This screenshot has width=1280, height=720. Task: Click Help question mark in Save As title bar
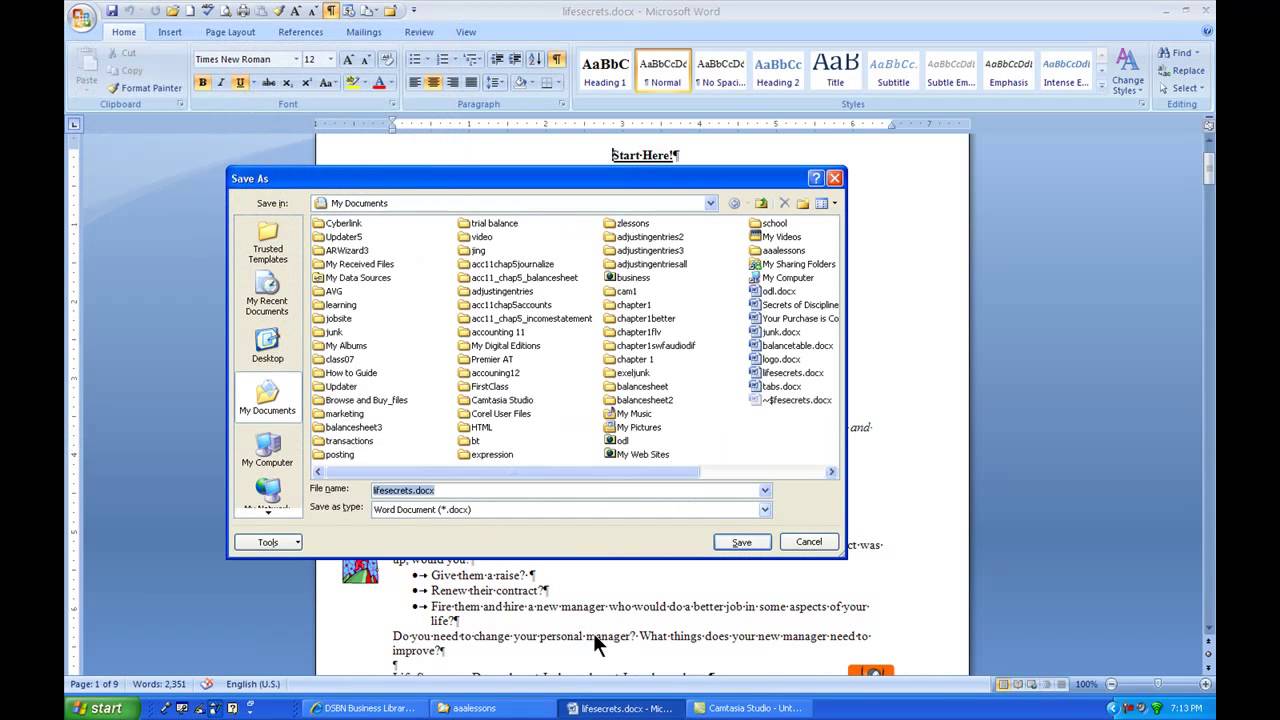coord(815,178)
